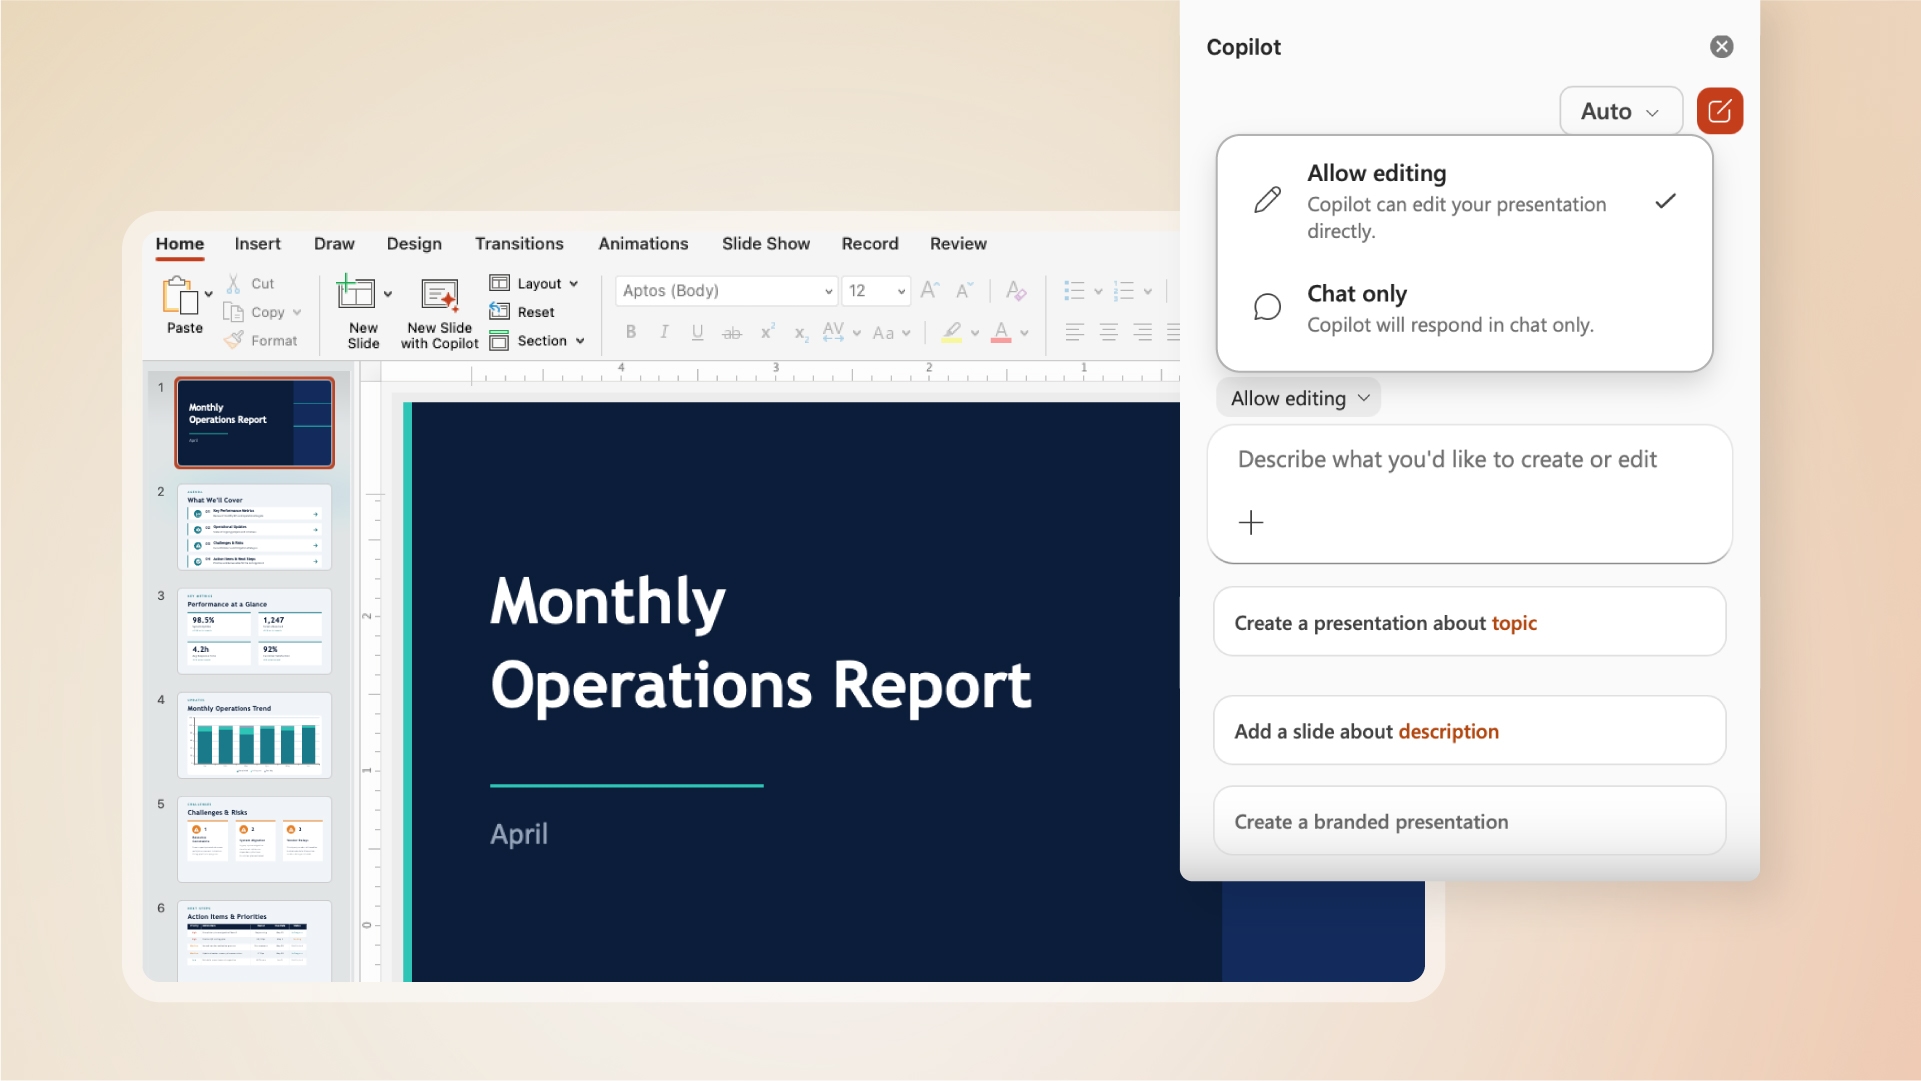Click the Superscript icon

click(x=766, y=331)
